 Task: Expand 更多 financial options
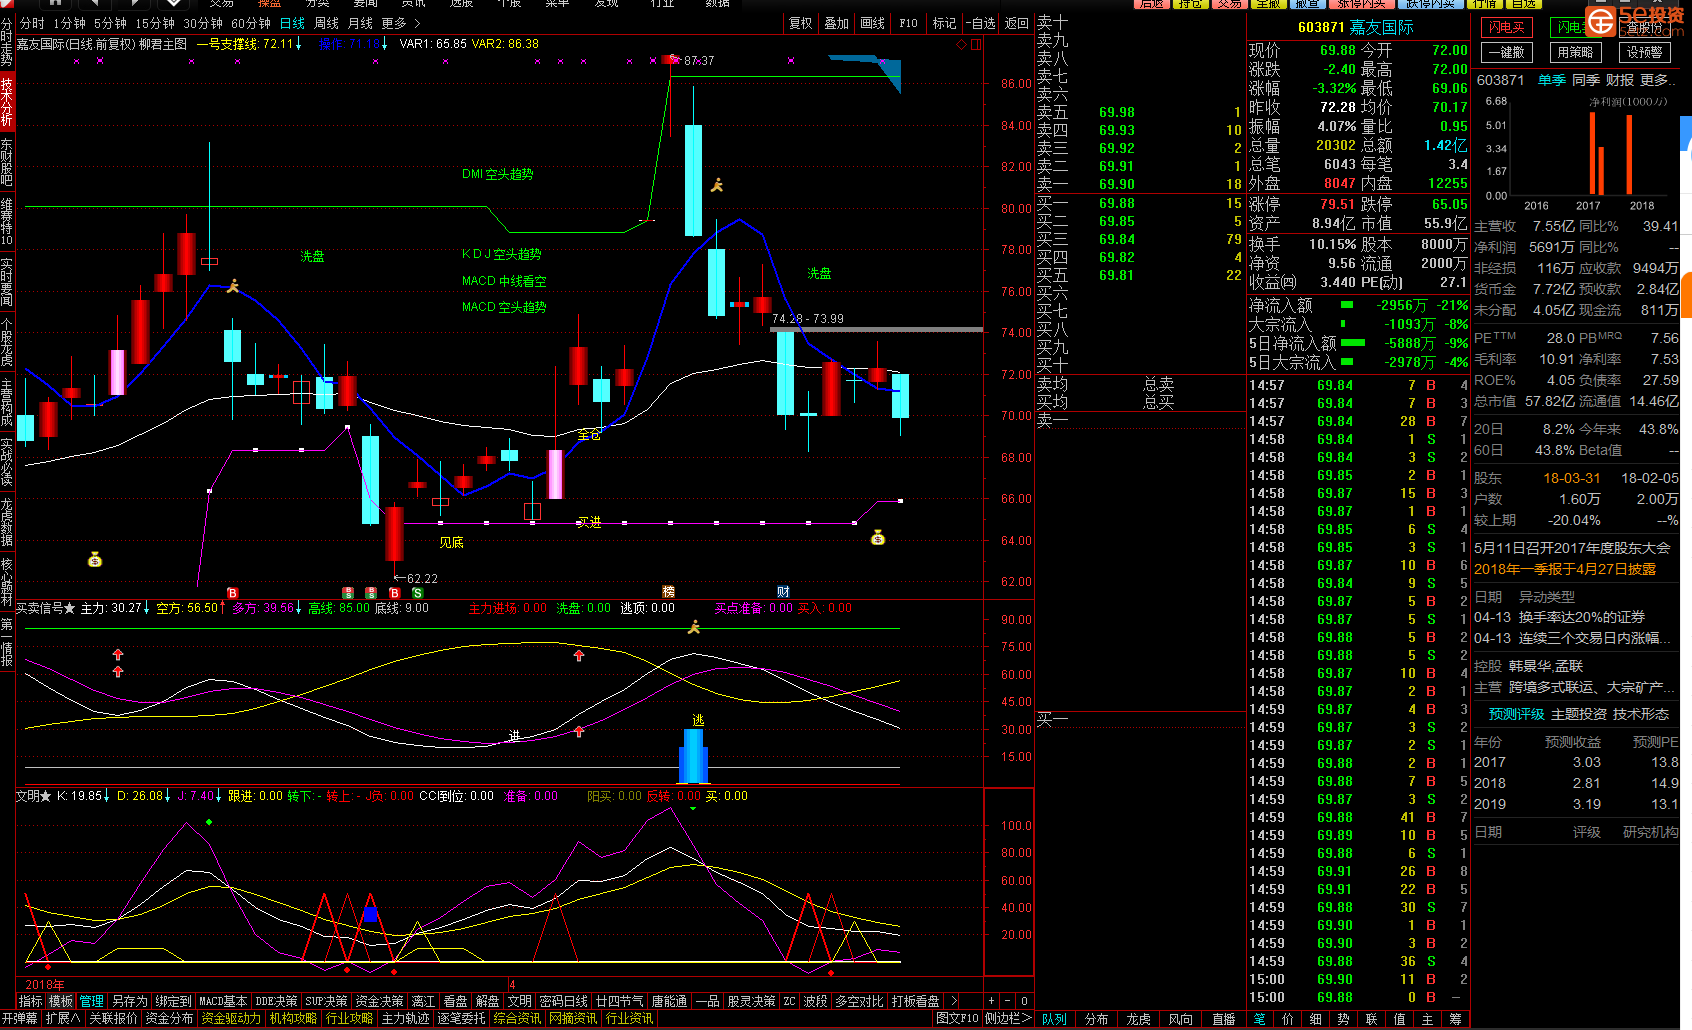[1658, 80]
